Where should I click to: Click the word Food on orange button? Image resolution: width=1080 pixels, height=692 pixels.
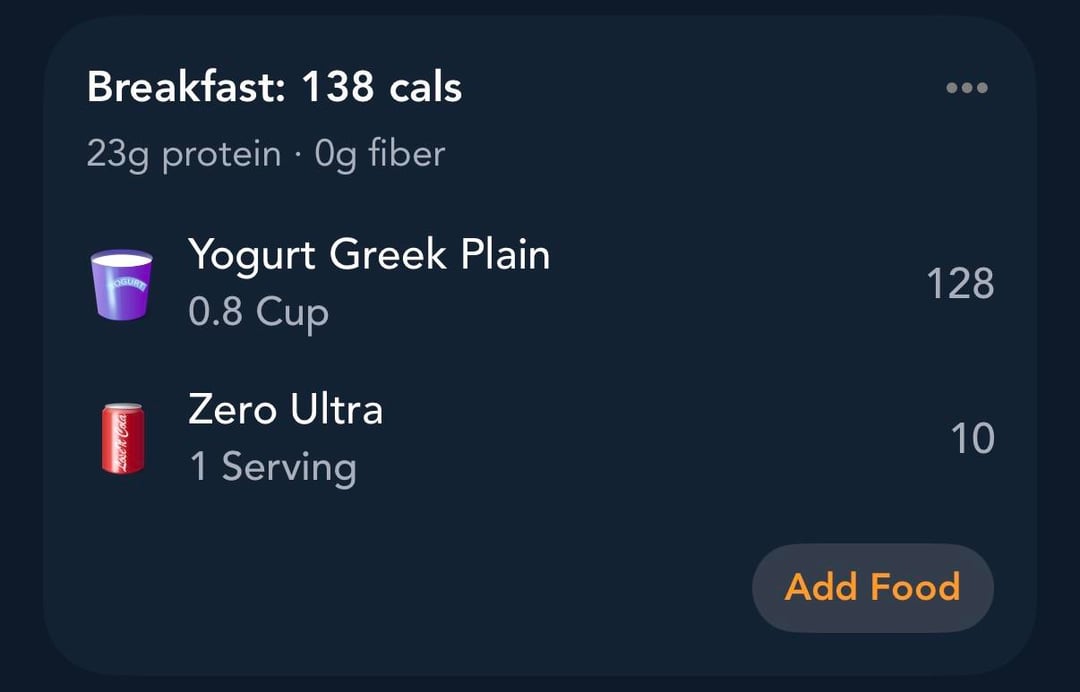[915, 587]
